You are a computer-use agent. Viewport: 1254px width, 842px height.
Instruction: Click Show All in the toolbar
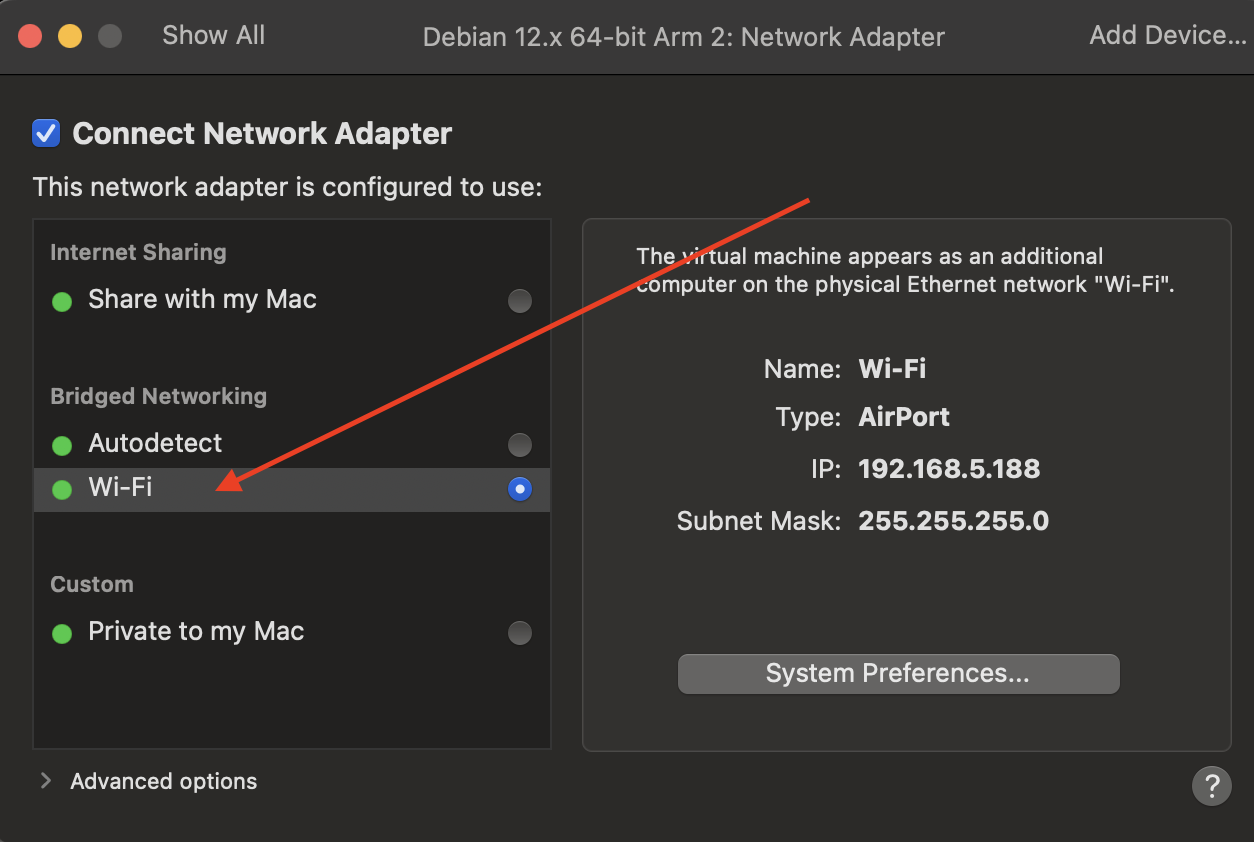(x=213, y=36)
